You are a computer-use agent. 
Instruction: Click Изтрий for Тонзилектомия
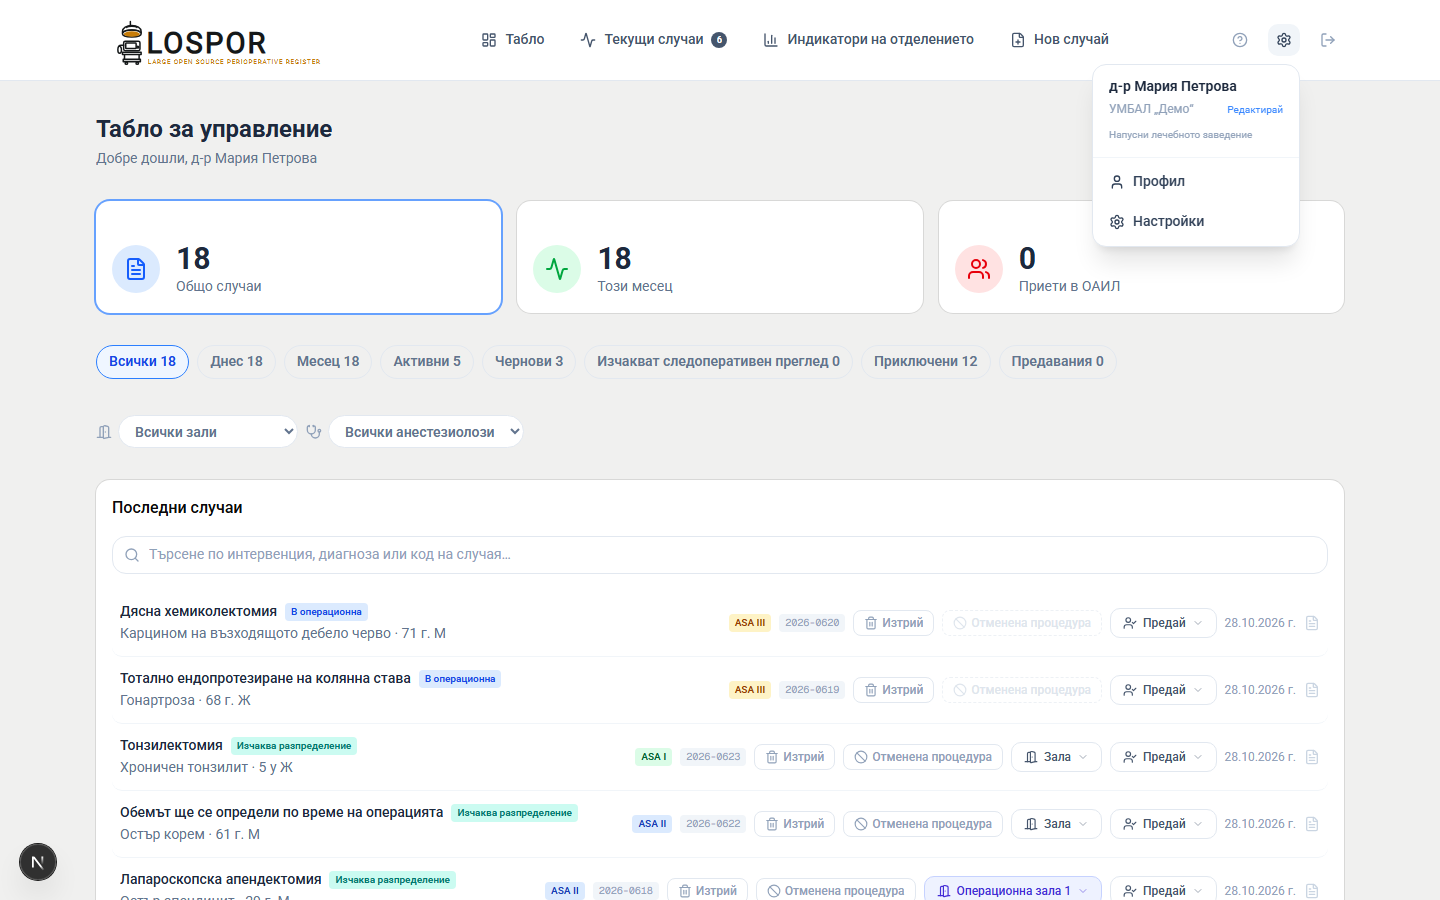coord(795,757)
